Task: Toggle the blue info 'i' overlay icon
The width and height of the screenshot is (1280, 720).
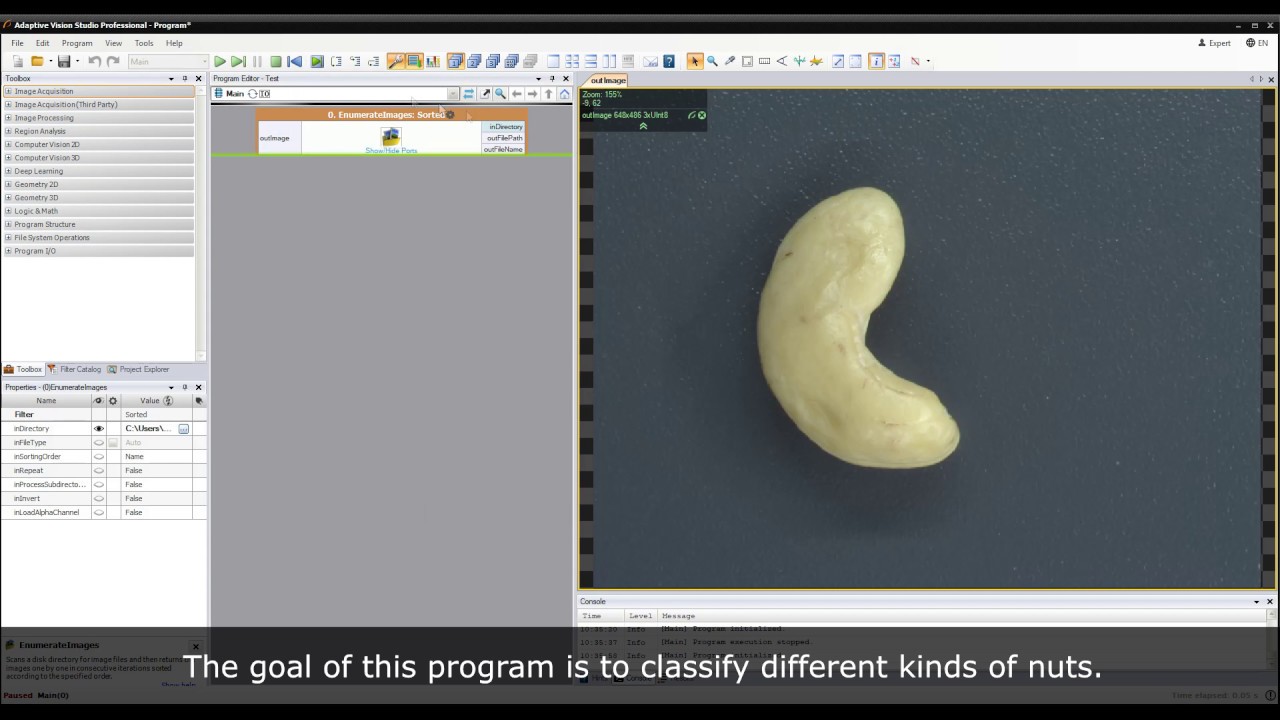Action: click(x=876, y=61)
